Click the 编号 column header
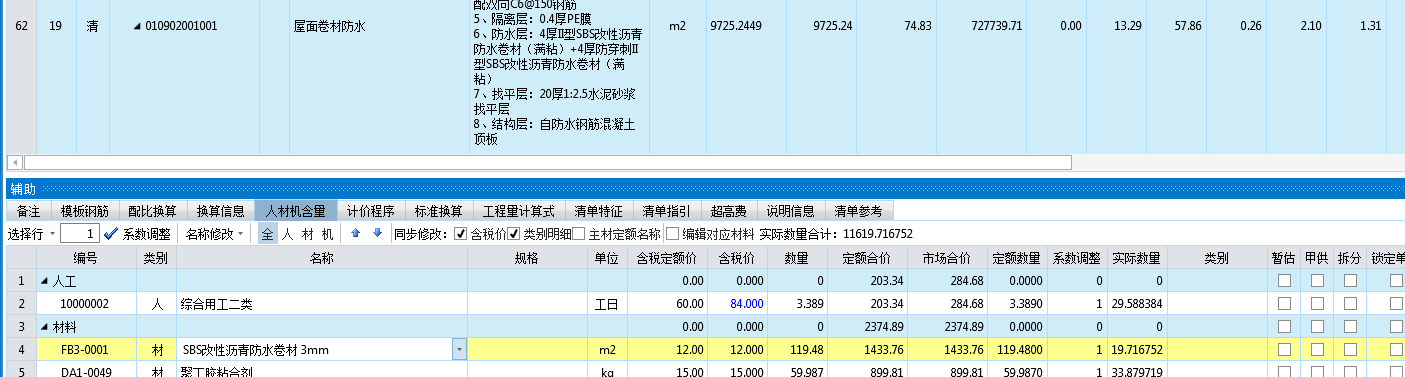This screenshot has height=377, width=1405. click(x=85, y=258)
